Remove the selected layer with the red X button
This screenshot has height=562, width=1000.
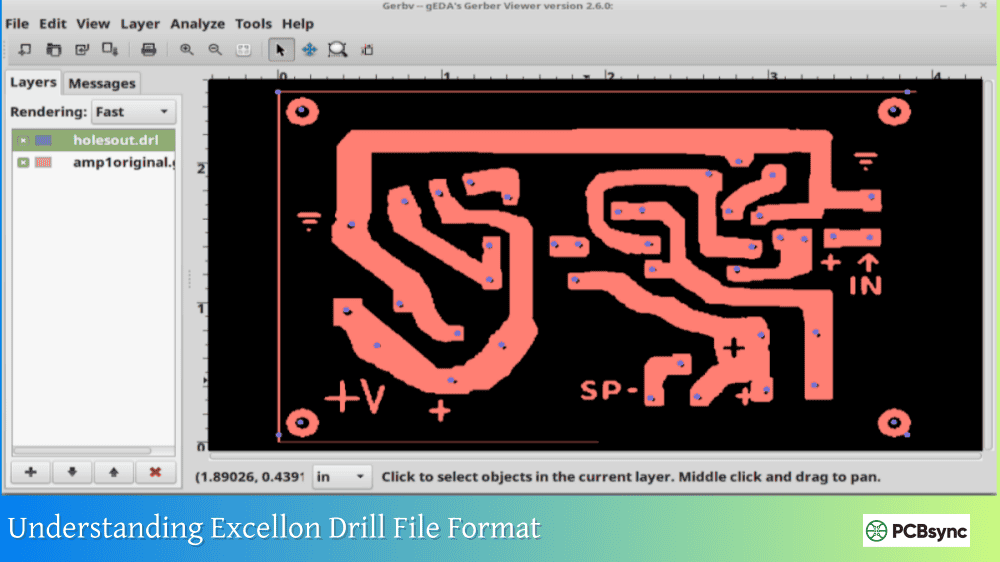155,472
